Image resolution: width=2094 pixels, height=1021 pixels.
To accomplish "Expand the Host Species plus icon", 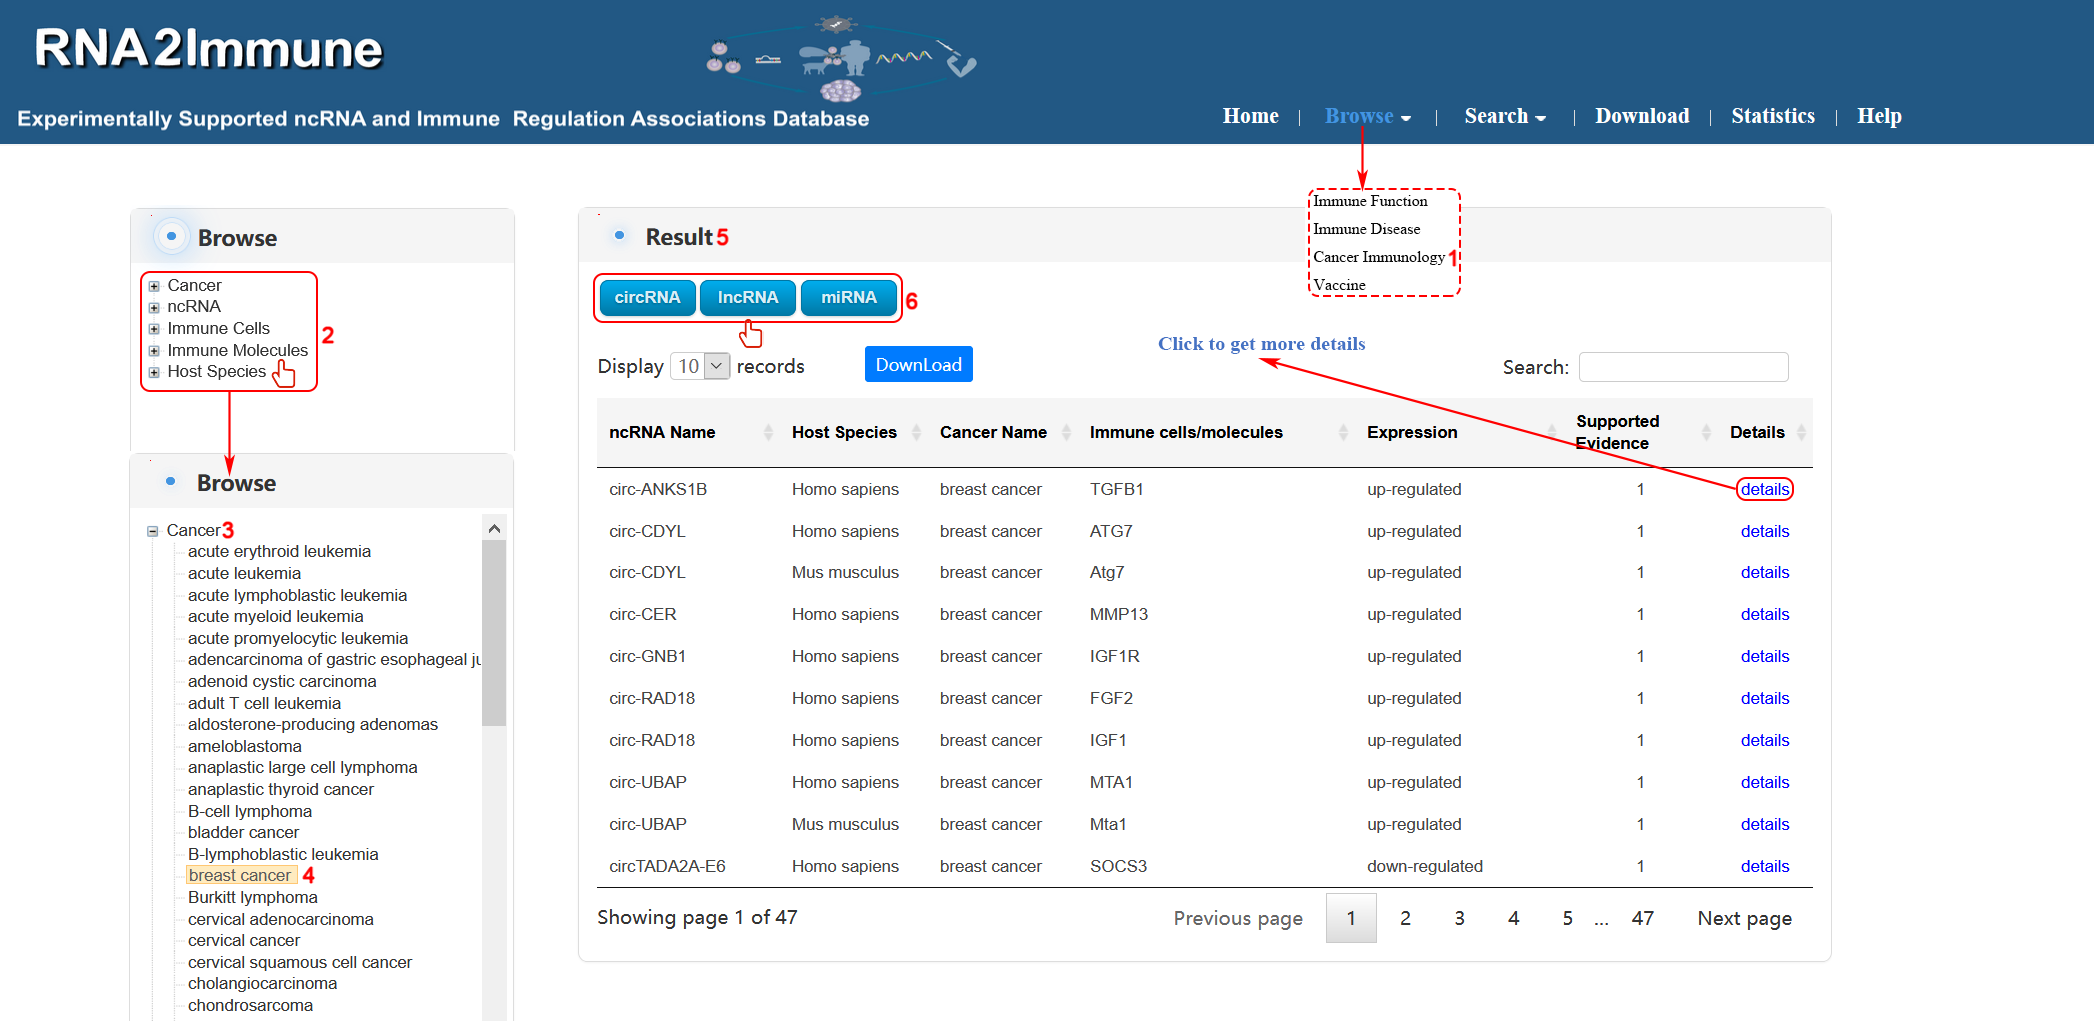I will coord(154,373).
